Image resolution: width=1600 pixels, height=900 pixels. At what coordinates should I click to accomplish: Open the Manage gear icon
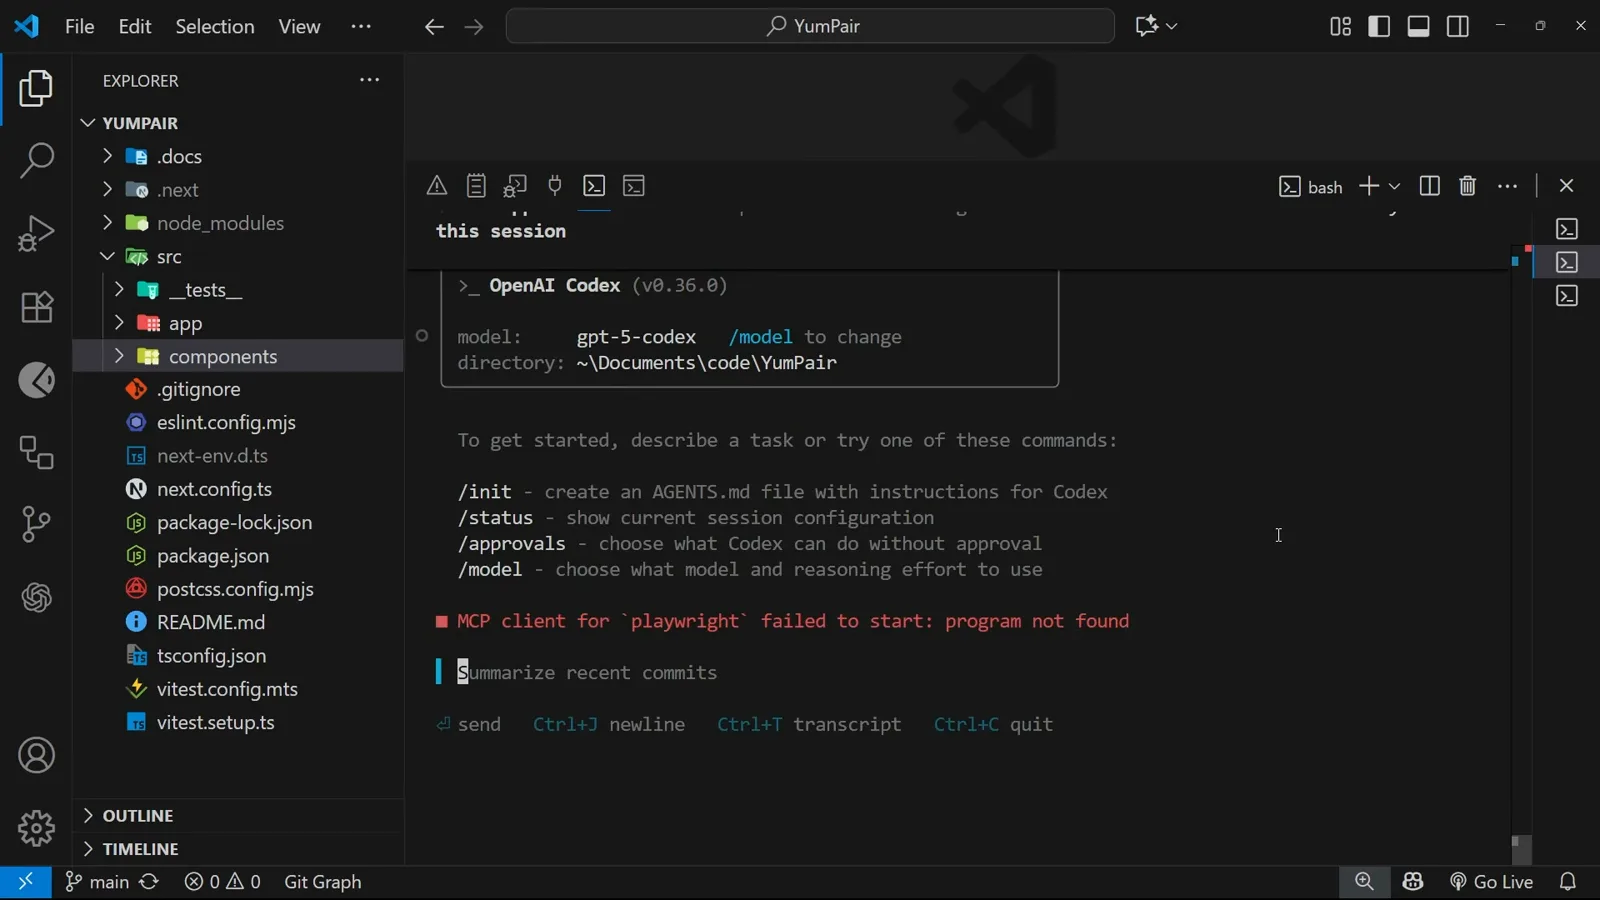(36, 828)
